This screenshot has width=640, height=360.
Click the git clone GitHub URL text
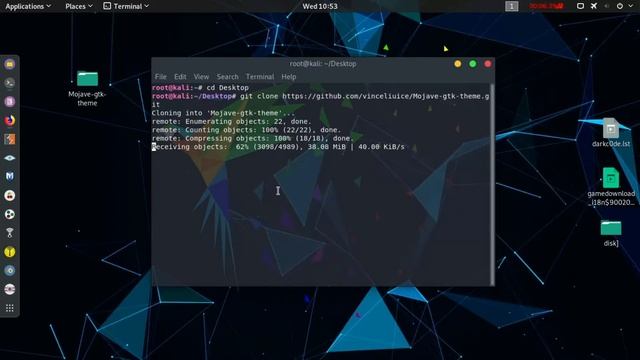[x=385, y=96]
